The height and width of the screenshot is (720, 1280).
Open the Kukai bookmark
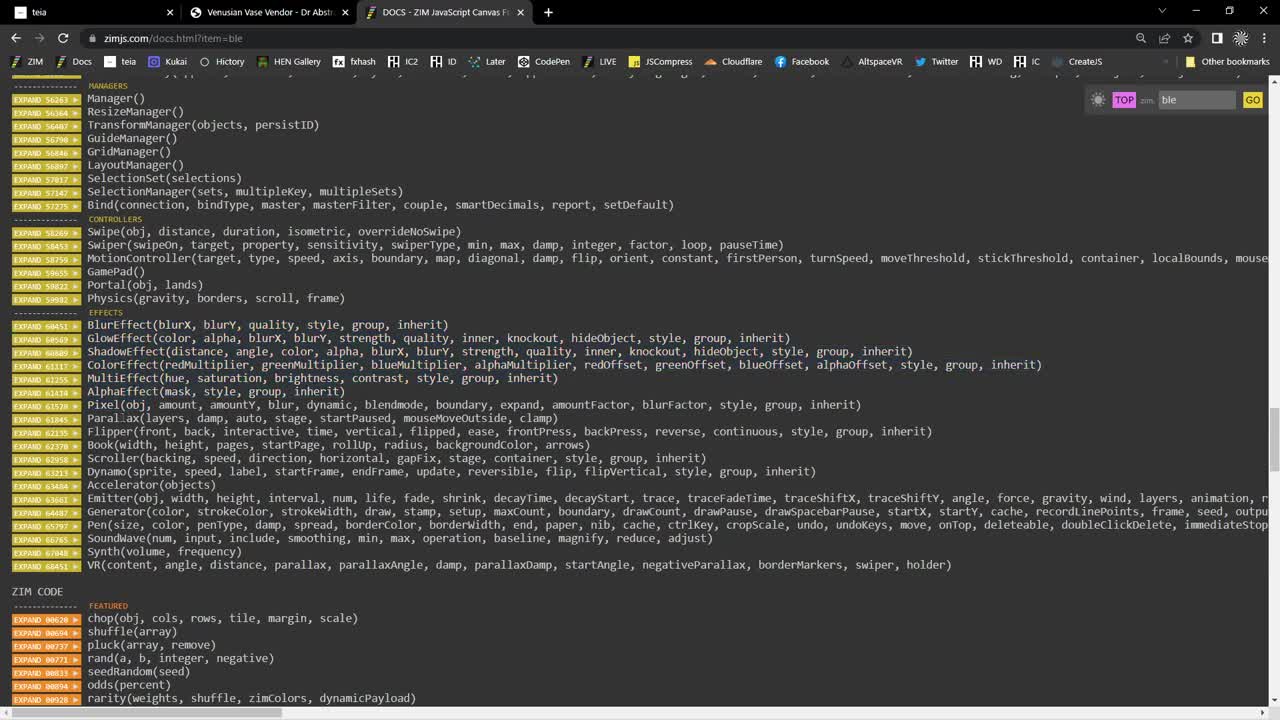[168, 61]
